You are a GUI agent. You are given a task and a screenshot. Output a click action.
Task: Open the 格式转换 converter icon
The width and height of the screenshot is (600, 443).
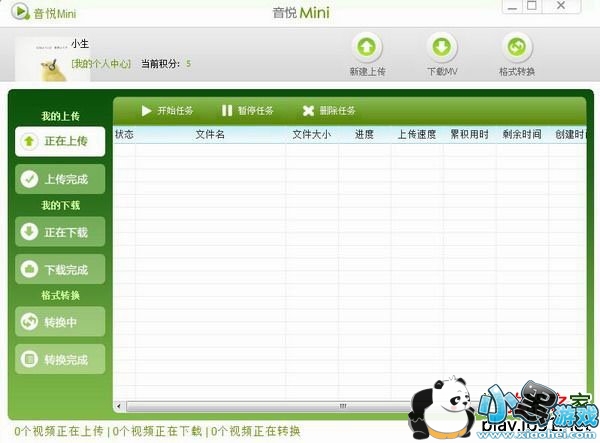point(517,47)
